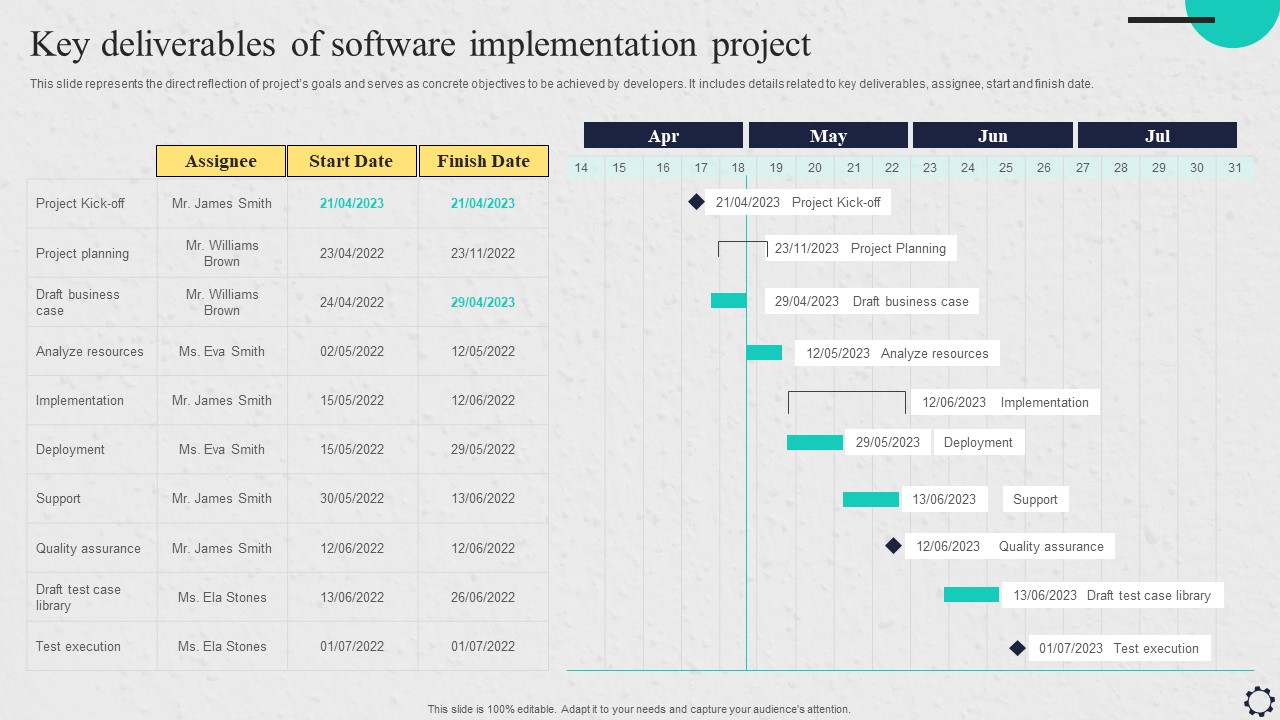Image resolution: width=1280 pixels, height=720 pixels.
Task: Click start date 30/05/2022 in Support row
Action: coord(352,498)
